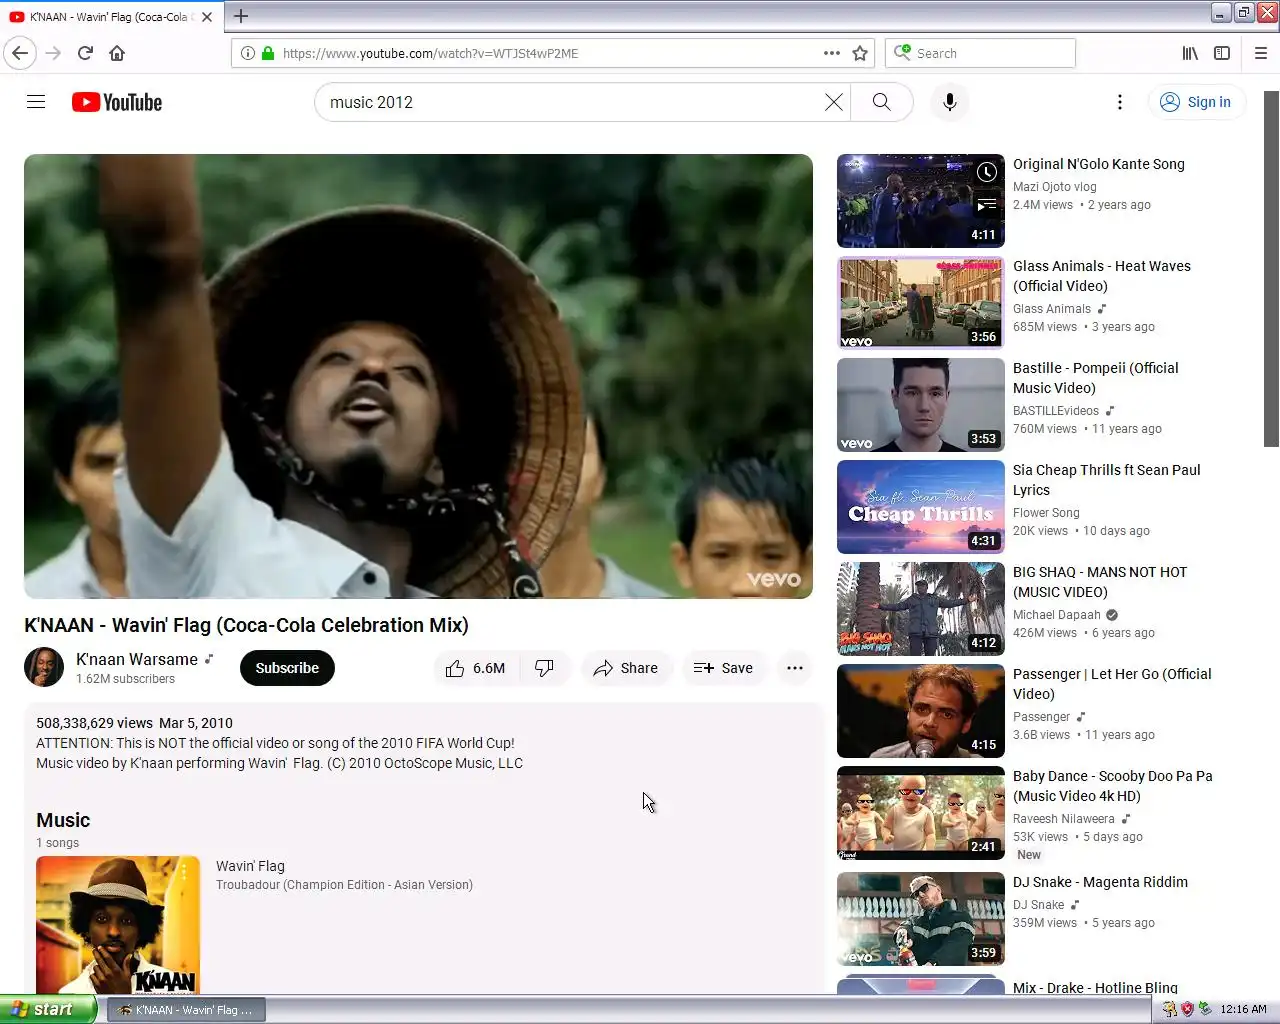Subscribe to K'naan Warsame

(287, 668)
